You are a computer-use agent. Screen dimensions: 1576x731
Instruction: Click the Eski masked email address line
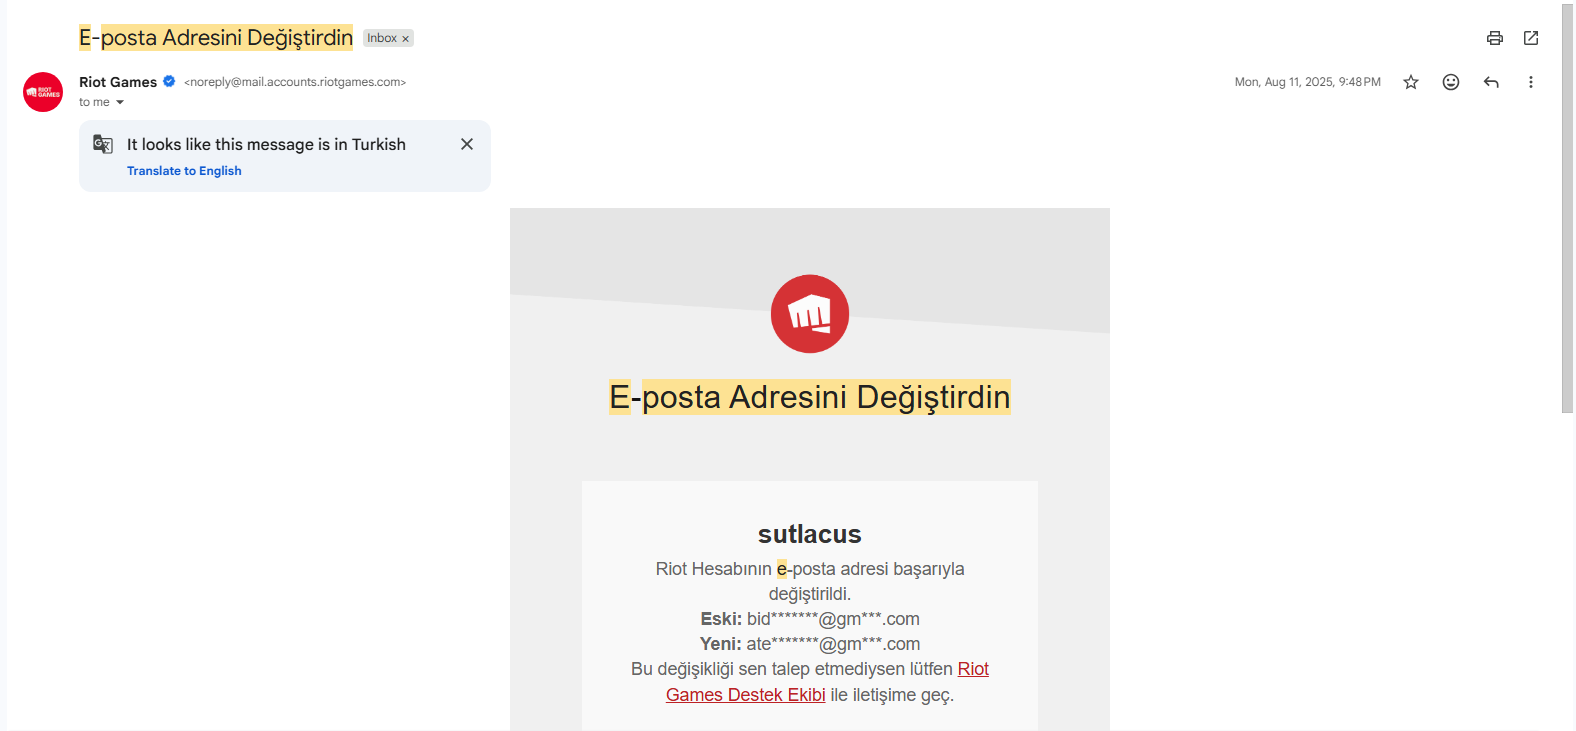click(810, 619)
